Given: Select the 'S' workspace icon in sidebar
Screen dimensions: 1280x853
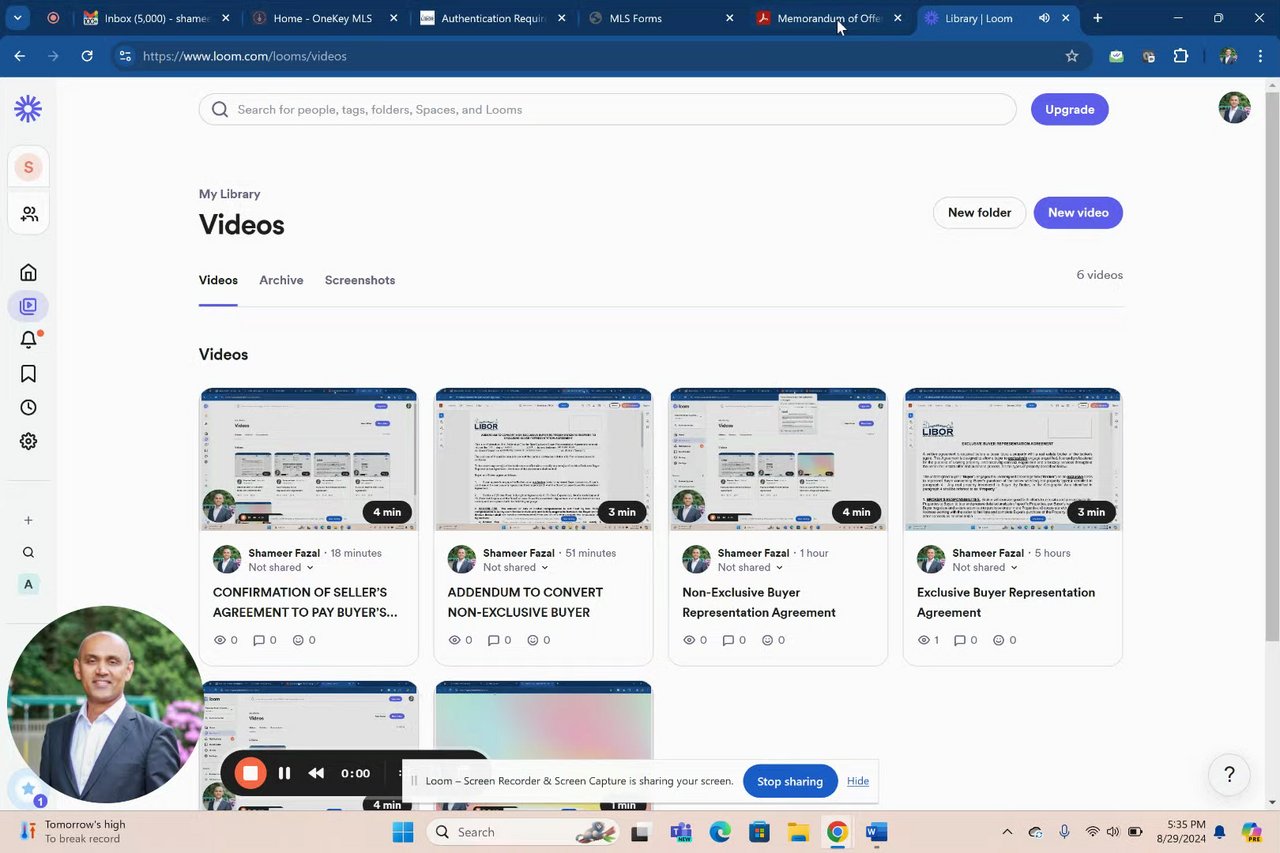Looking at the screenshot, I should [28, 167].
